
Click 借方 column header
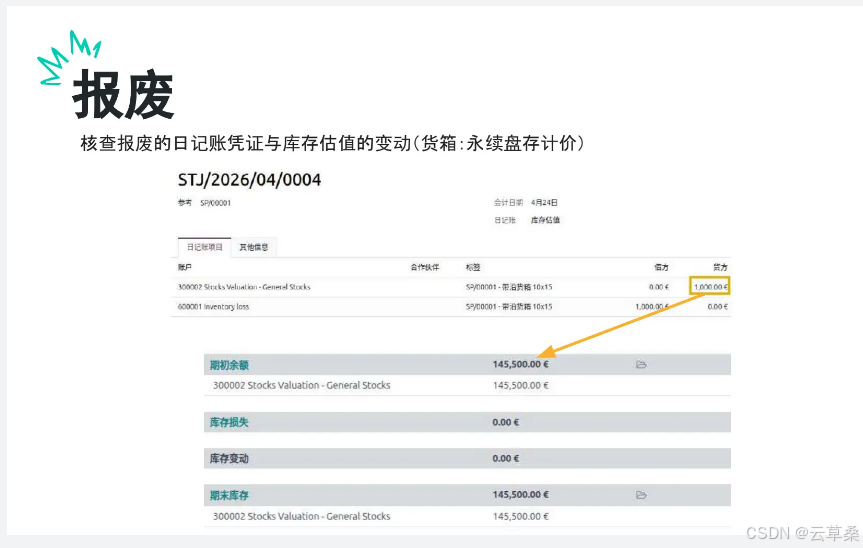[x=661, y=267]
